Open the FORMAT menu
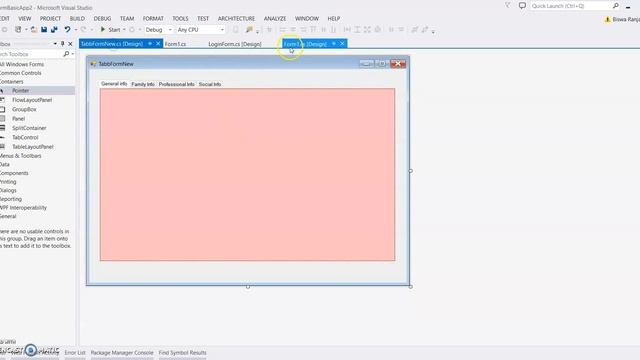The image size is (640, 360). click(153, 18)
